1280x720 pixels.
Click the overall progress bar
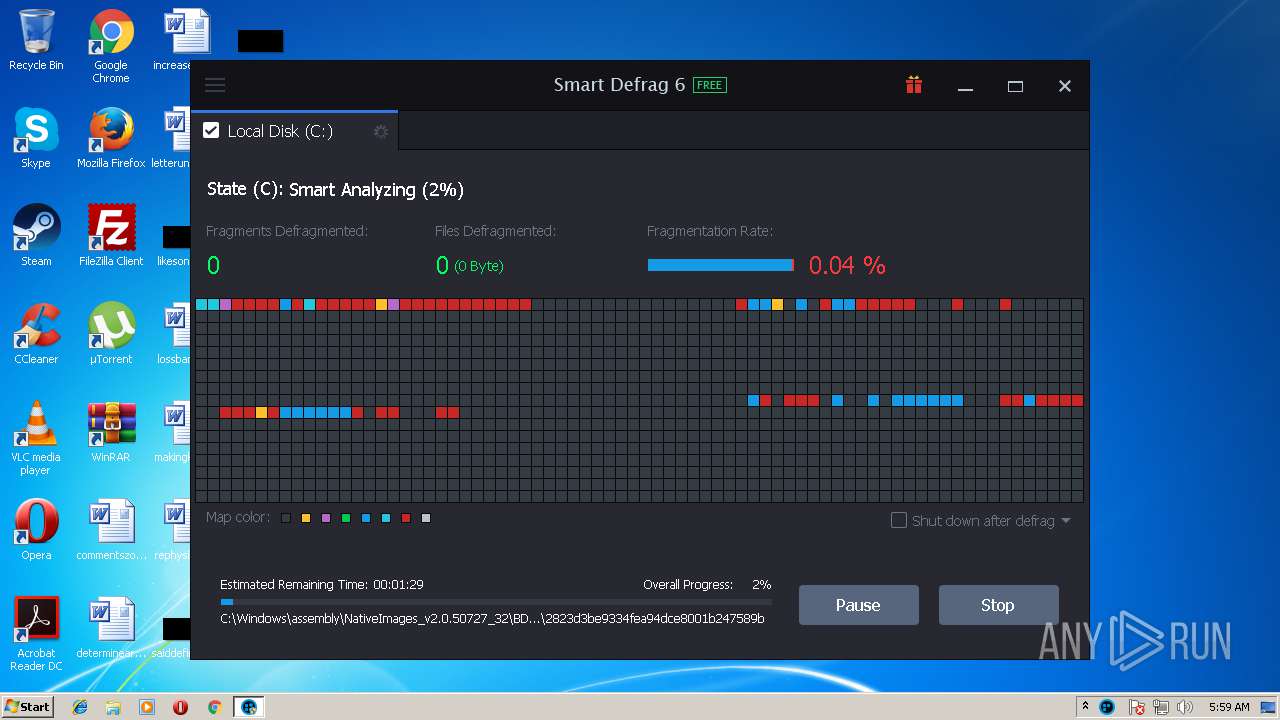[496, 602]
